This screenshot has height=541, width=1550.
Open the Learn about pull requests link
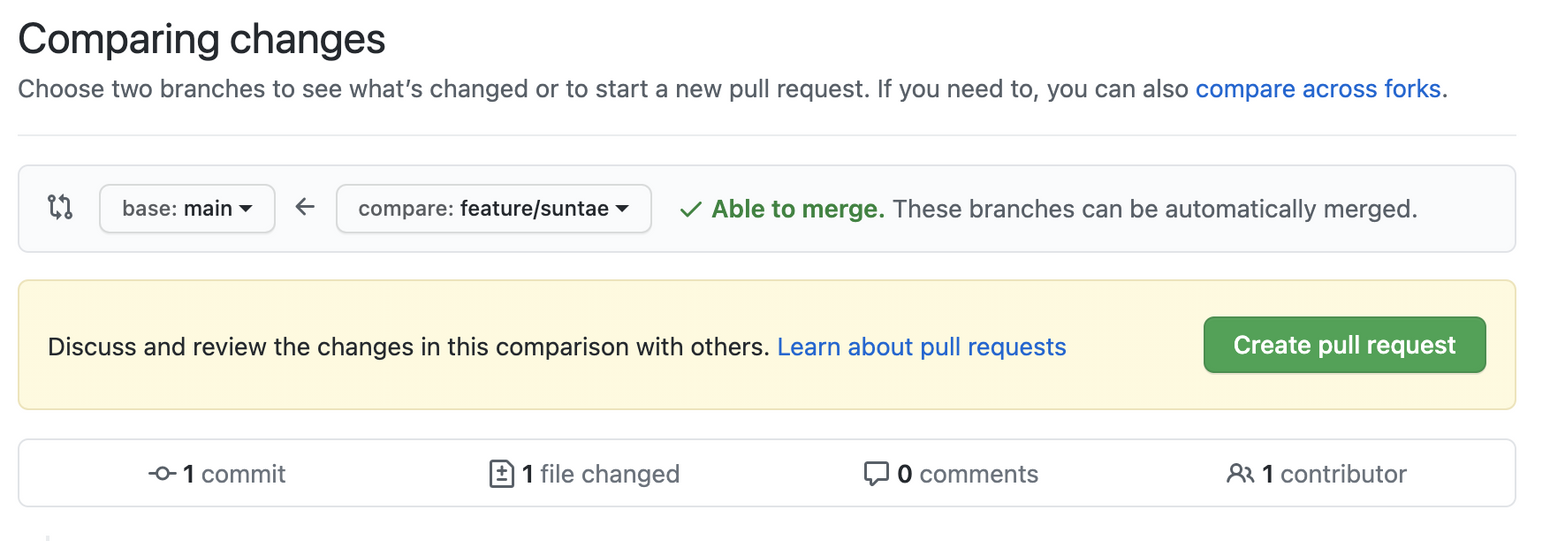[921, 347]
